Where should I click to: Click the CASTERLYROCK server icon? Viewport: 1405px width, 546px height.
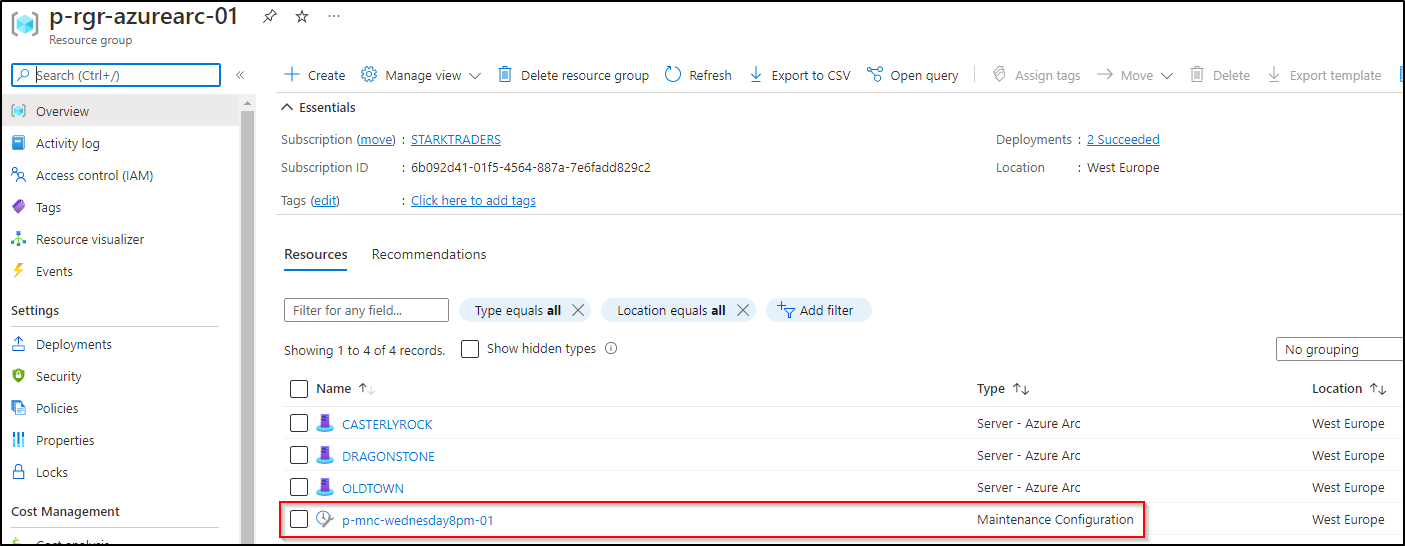[x=324, y=423]
